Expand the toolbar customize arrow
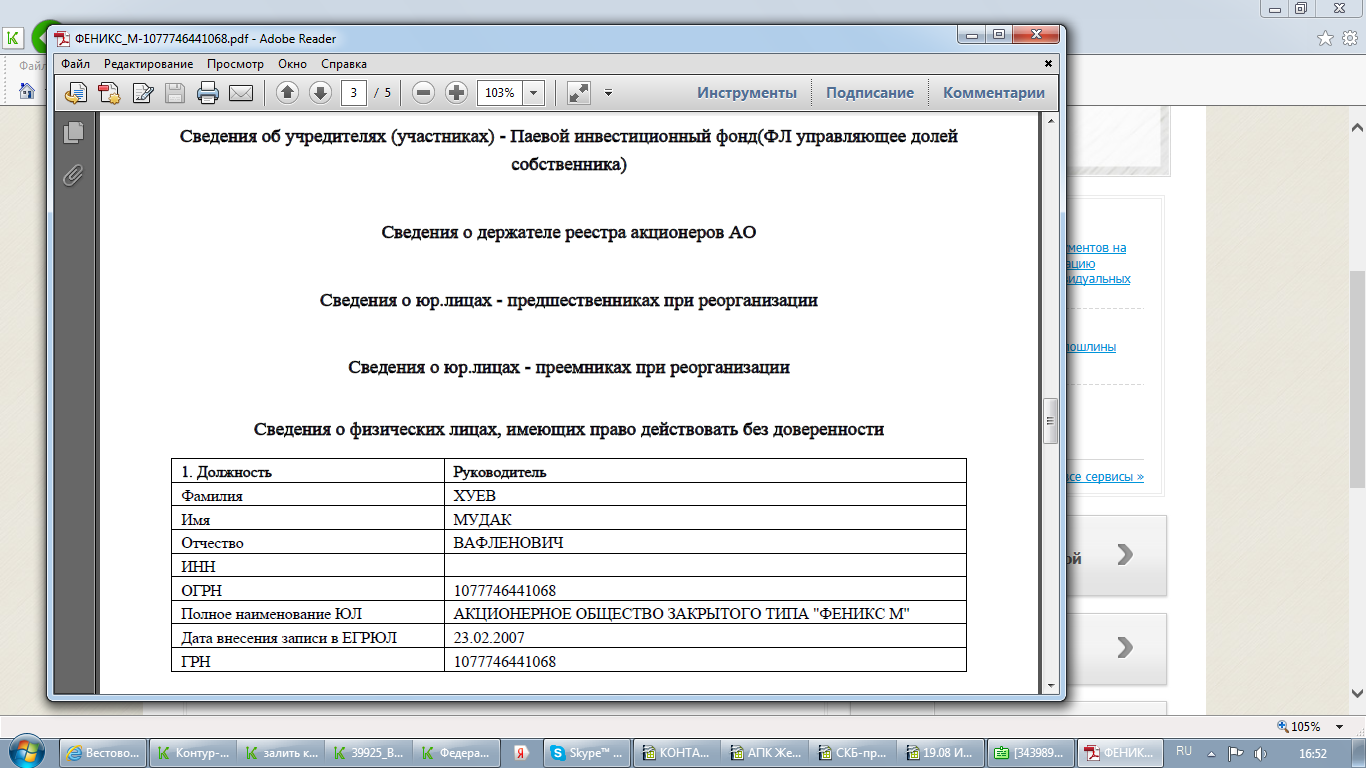 [608, 93]
